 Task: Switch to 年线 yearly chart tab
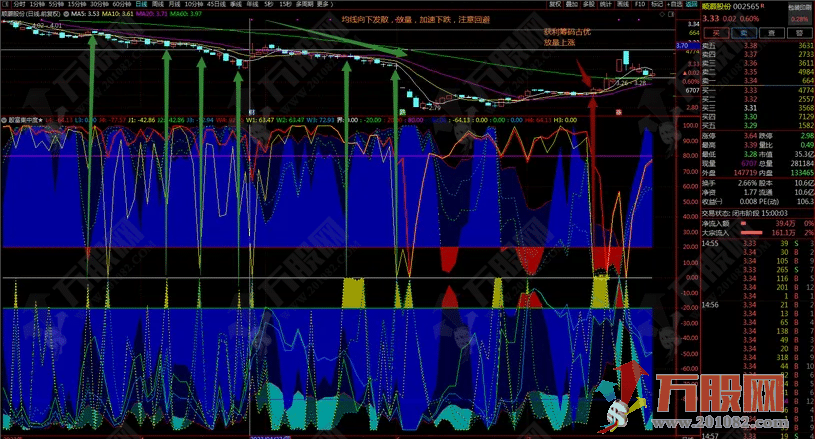[x=252, y=4]
